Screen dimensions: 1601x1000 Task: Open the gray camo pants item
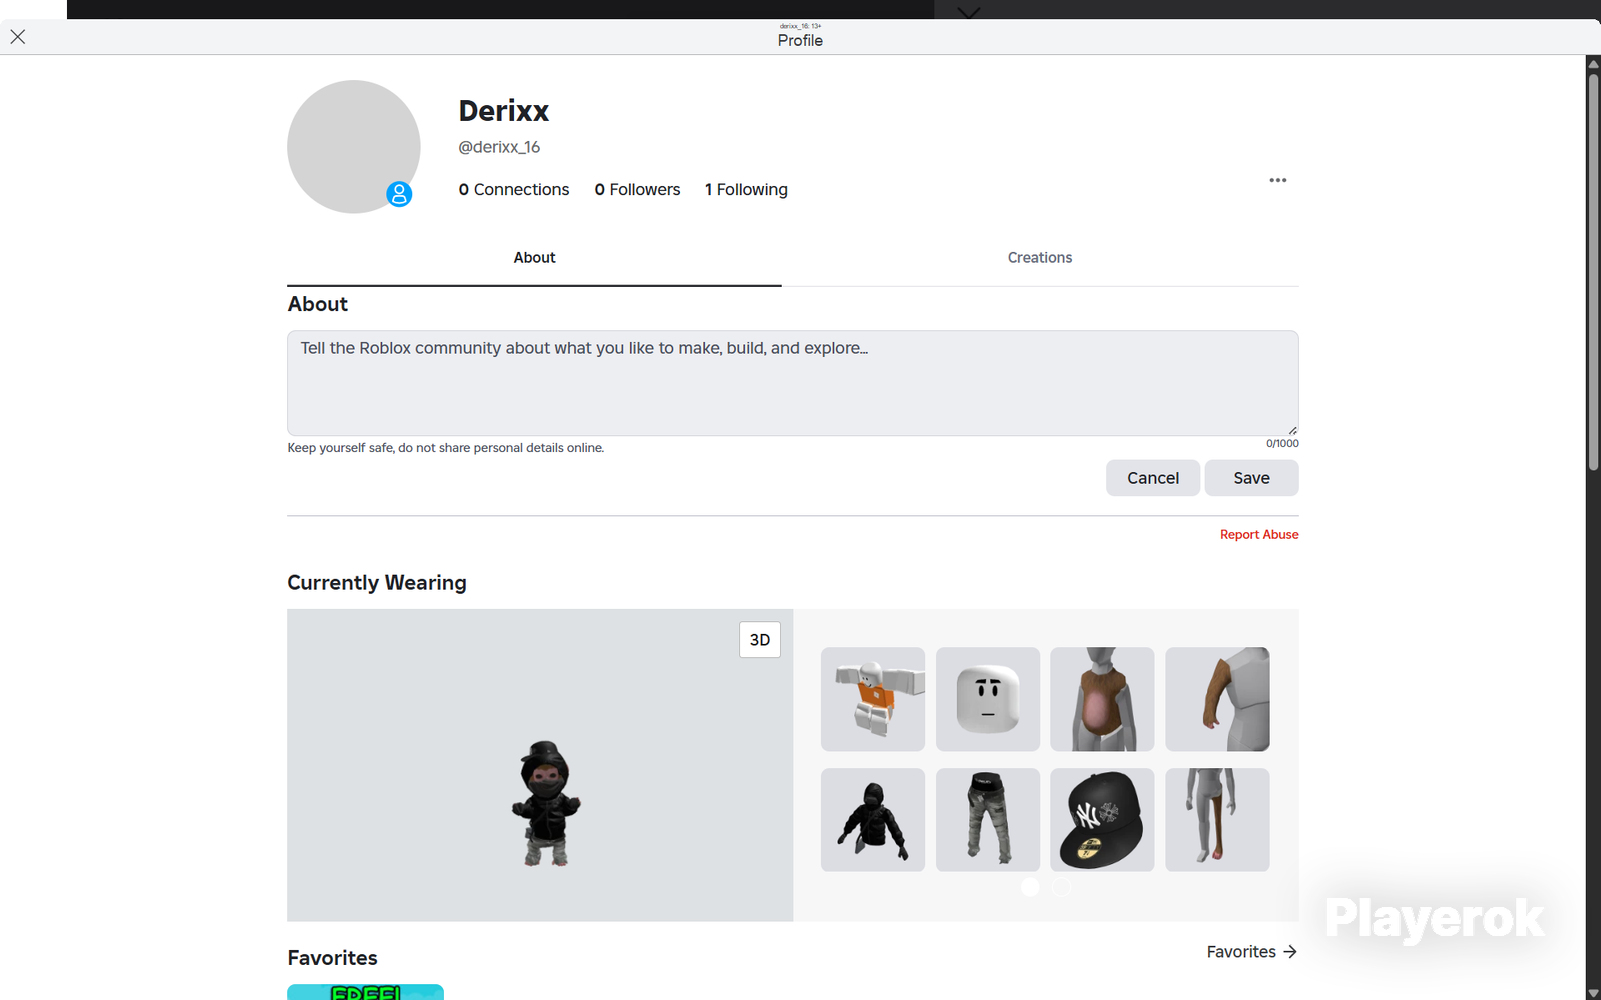pos(988,820)
